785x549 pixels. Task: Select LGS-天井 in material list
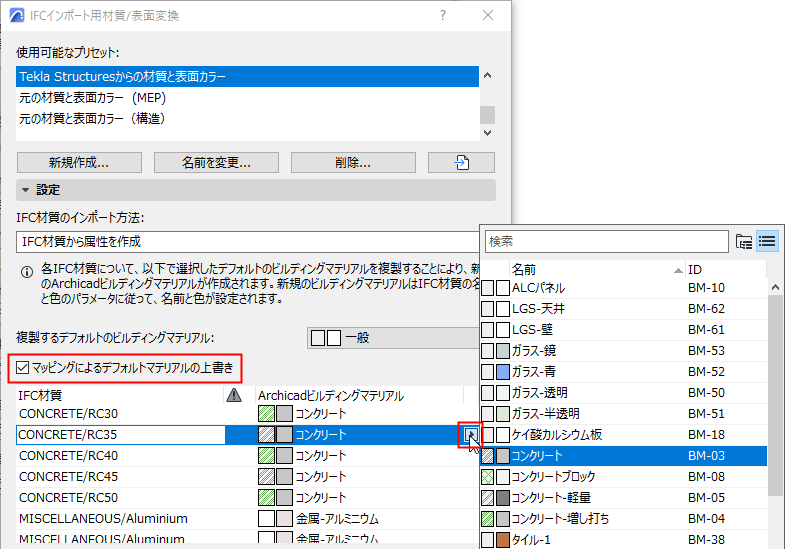point(624,309)
